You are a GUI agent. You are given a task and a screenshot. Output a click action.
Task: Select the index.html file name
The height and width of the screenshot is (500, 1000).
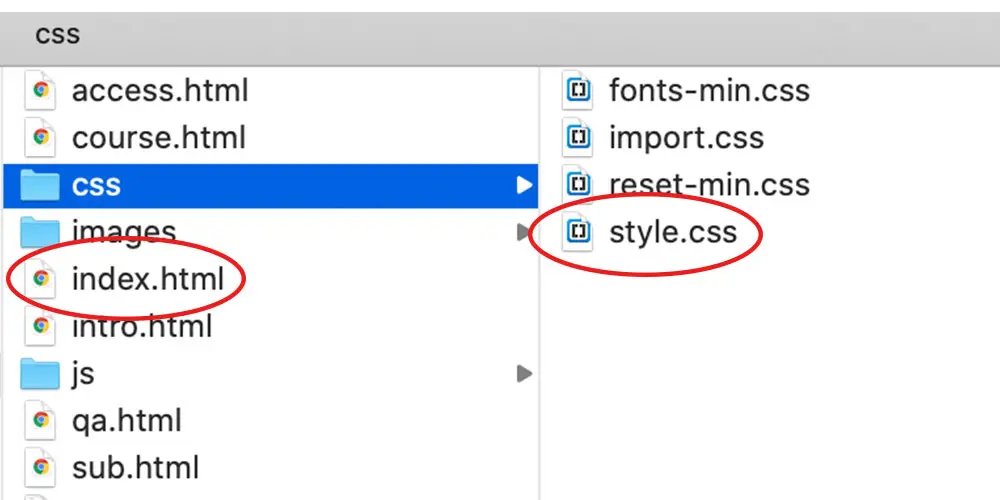coord(148,279)
